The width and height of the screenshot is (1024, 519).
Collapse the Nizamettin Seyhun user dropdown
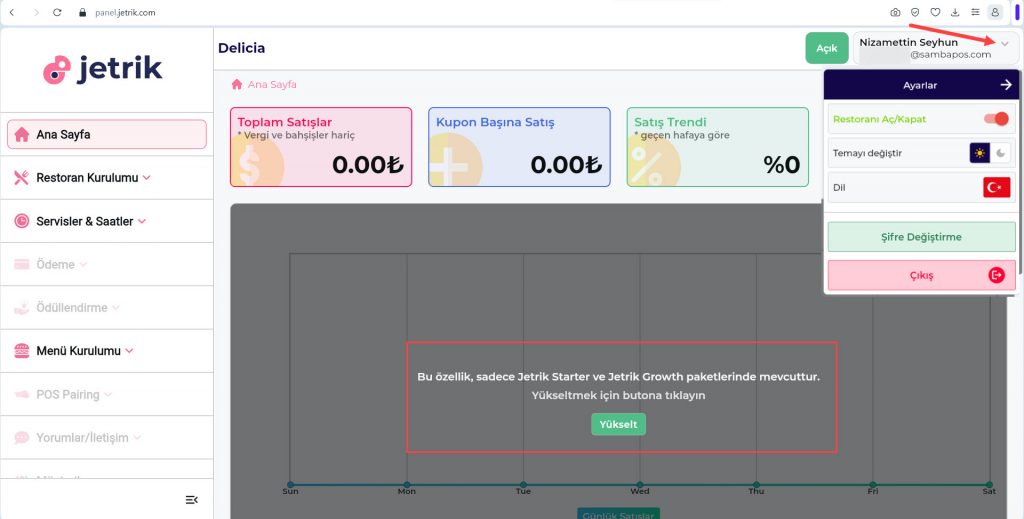pyautogui.click(x=1004, y=43)
